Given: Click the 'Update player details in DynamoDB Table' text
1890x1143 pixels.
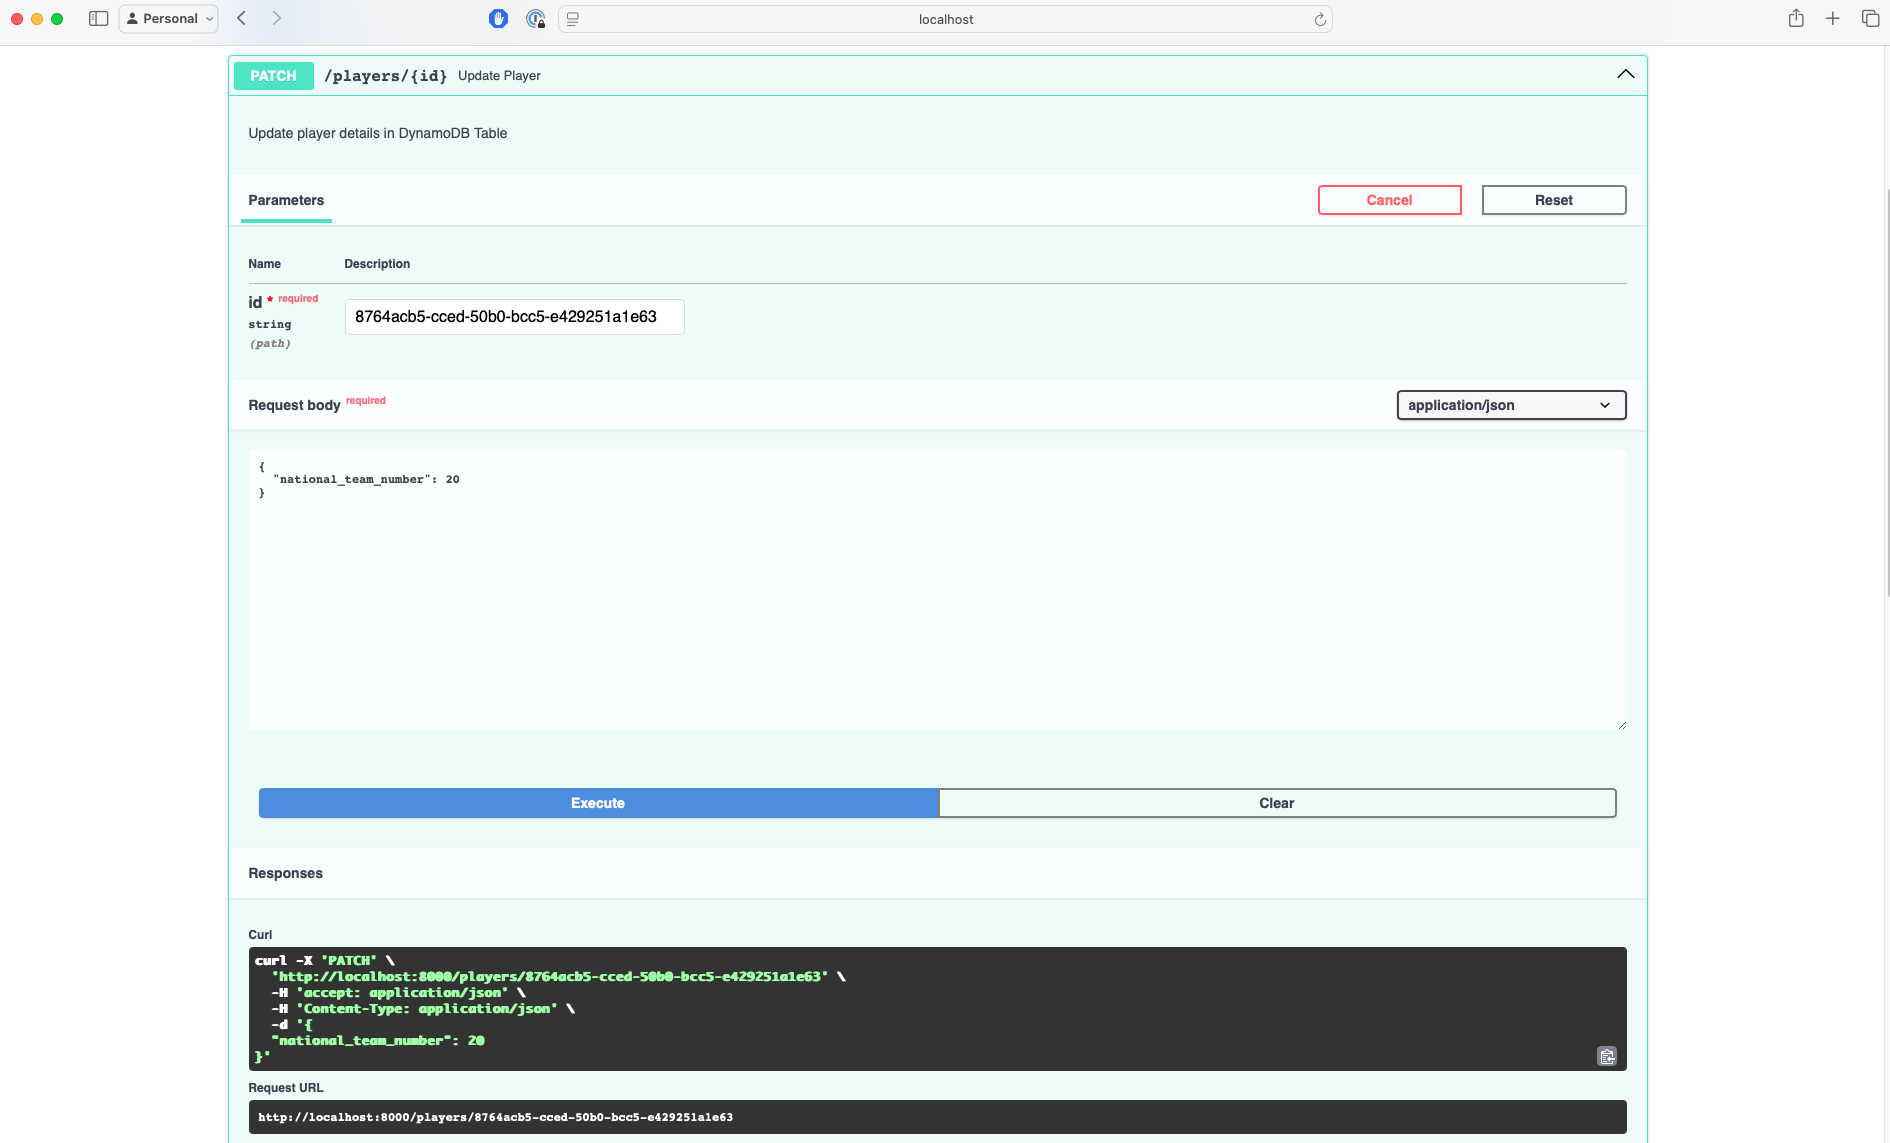Looking at the screenshot, I should tap(377, 133).
